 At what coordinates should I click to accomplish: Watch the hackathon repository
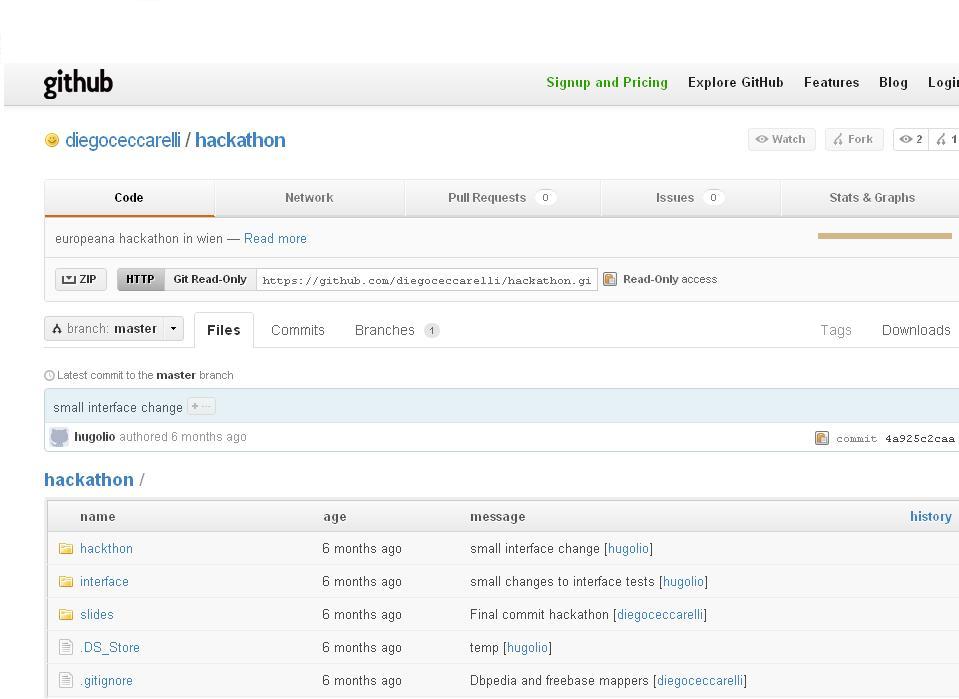point(781,139)
